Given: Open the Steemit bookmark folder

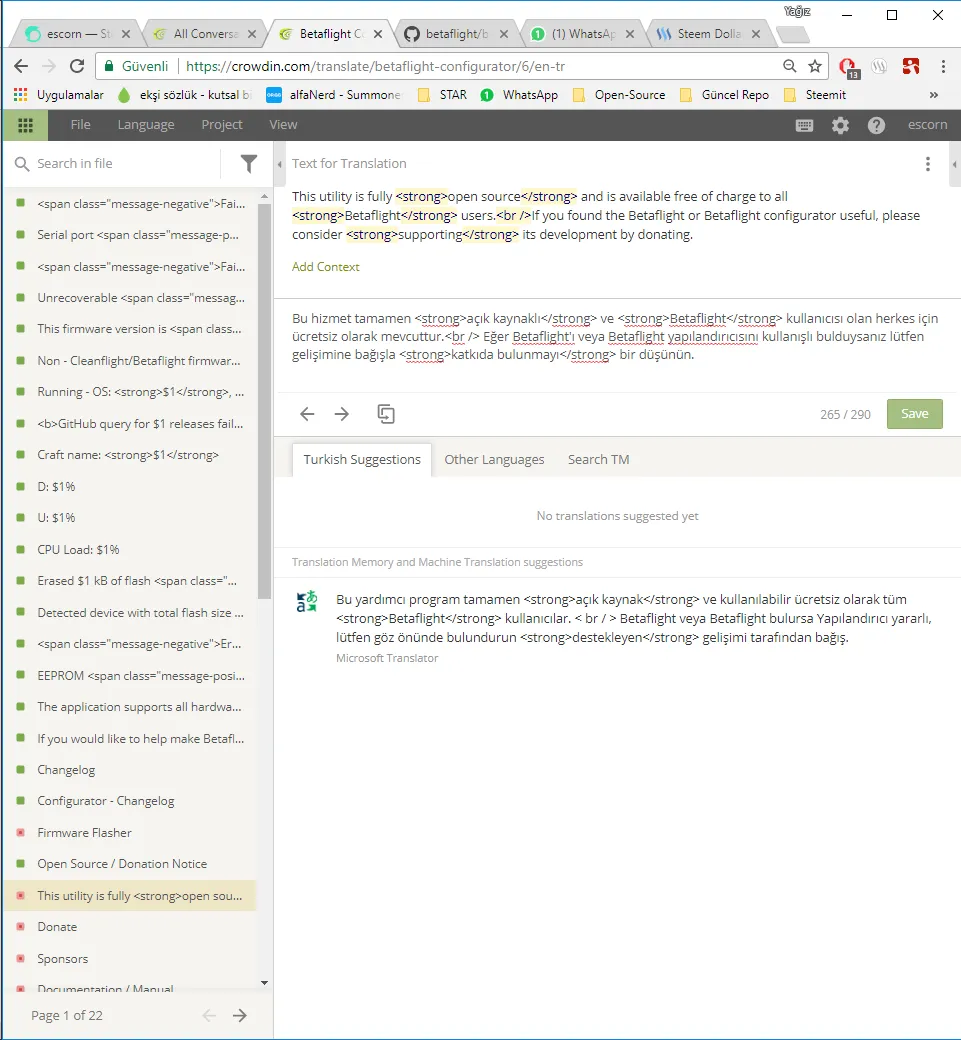Looking at the screenshot, I should 815,95.
